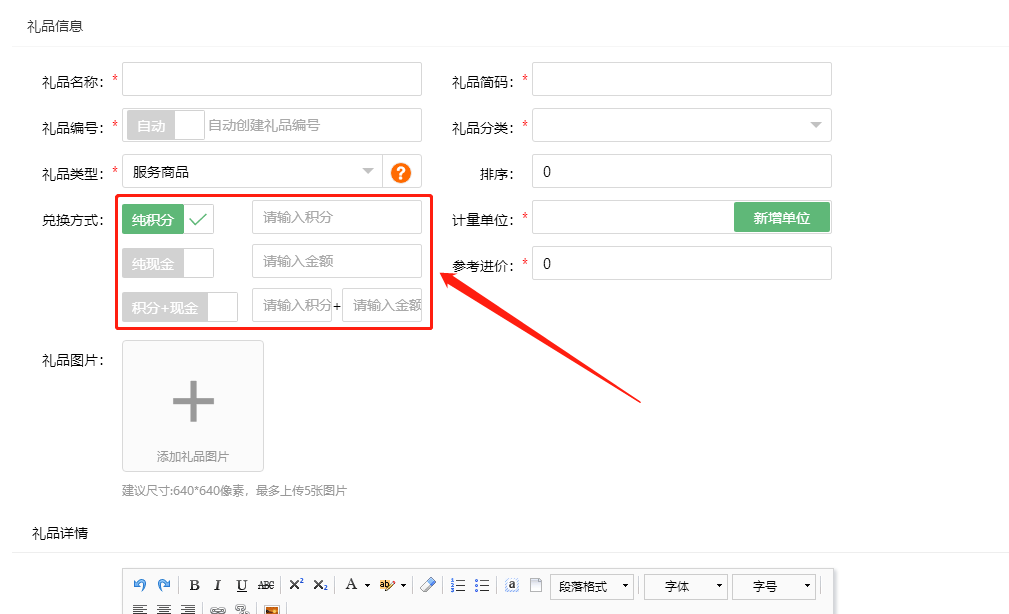Click the 礼品名称 input field
The width and height of the screenshot is (1009, 614).
(271, 79)
